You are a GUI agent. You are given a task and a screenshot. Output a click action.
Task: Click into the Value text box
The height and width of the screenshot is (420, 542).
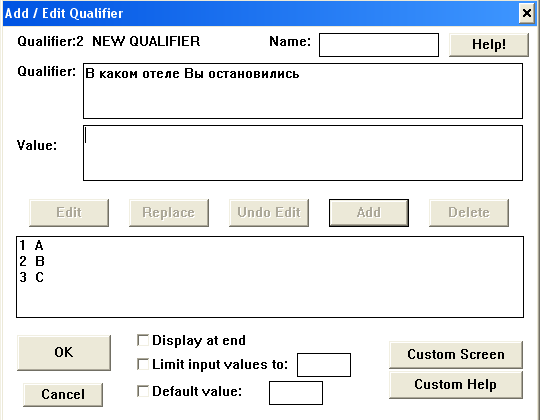[303, 153]
